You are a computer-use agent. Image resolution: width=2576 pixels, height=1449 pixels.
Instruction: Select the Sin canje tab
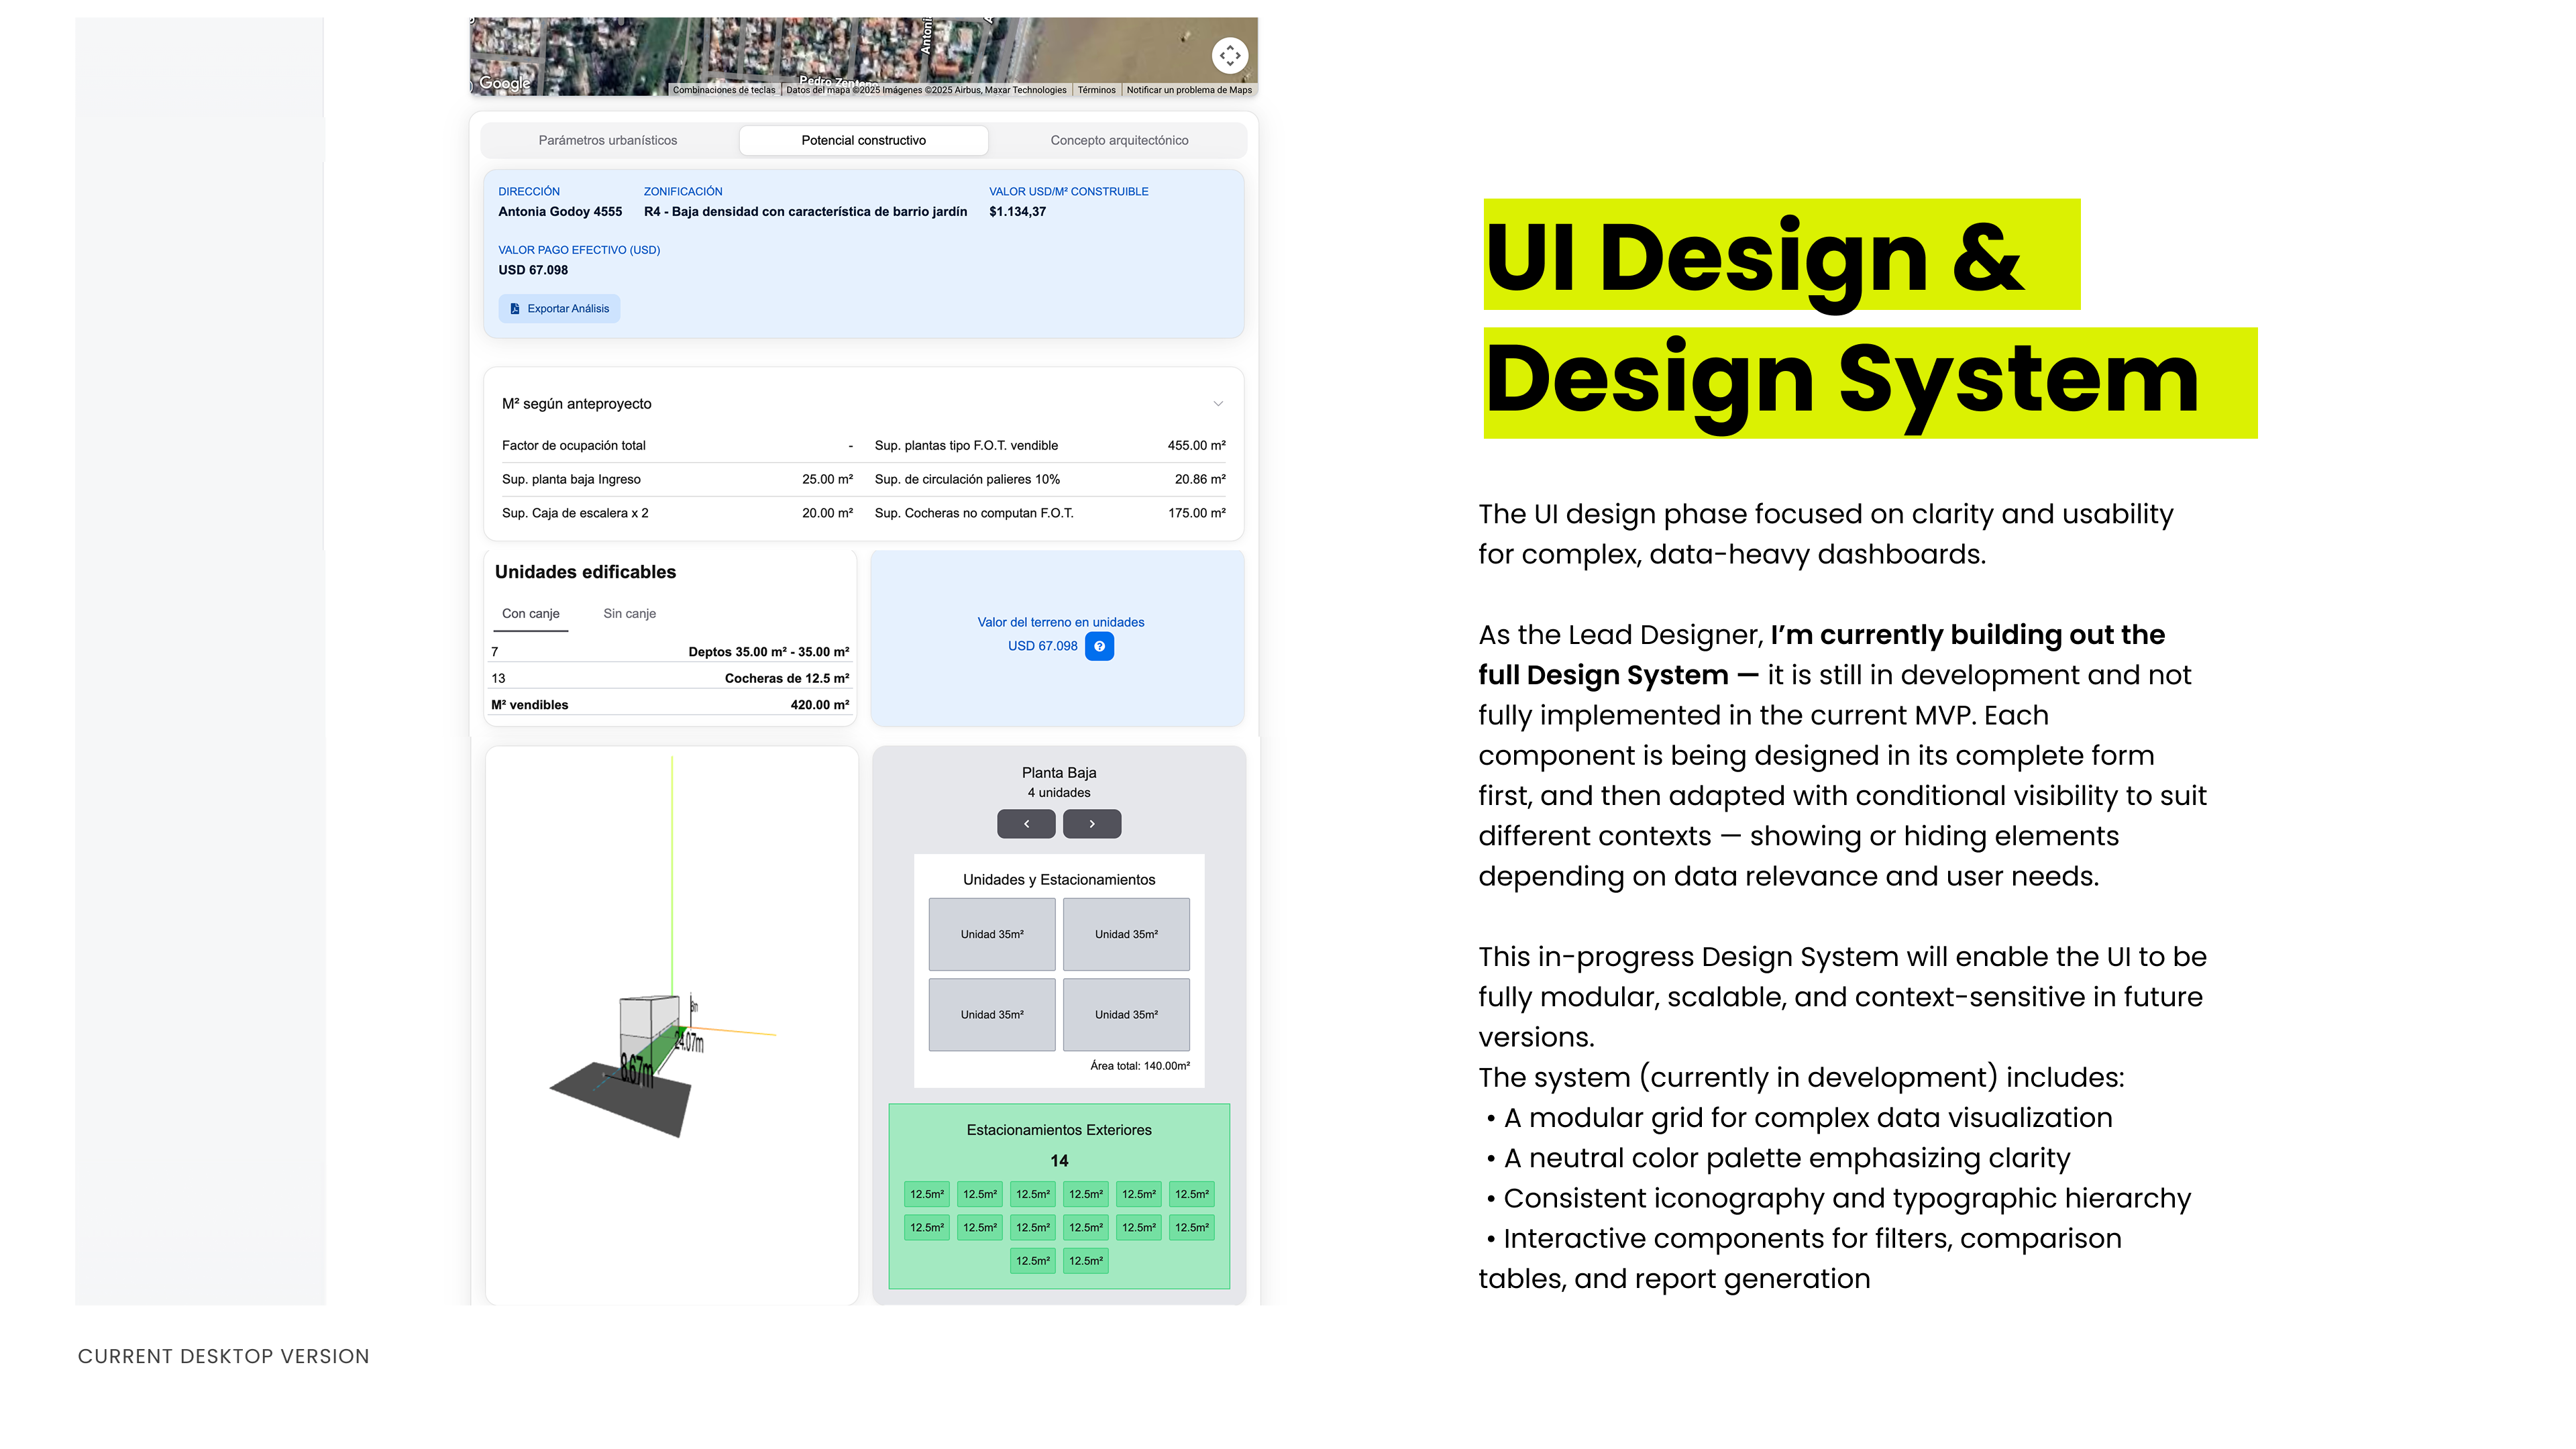[x=629, y=613]
